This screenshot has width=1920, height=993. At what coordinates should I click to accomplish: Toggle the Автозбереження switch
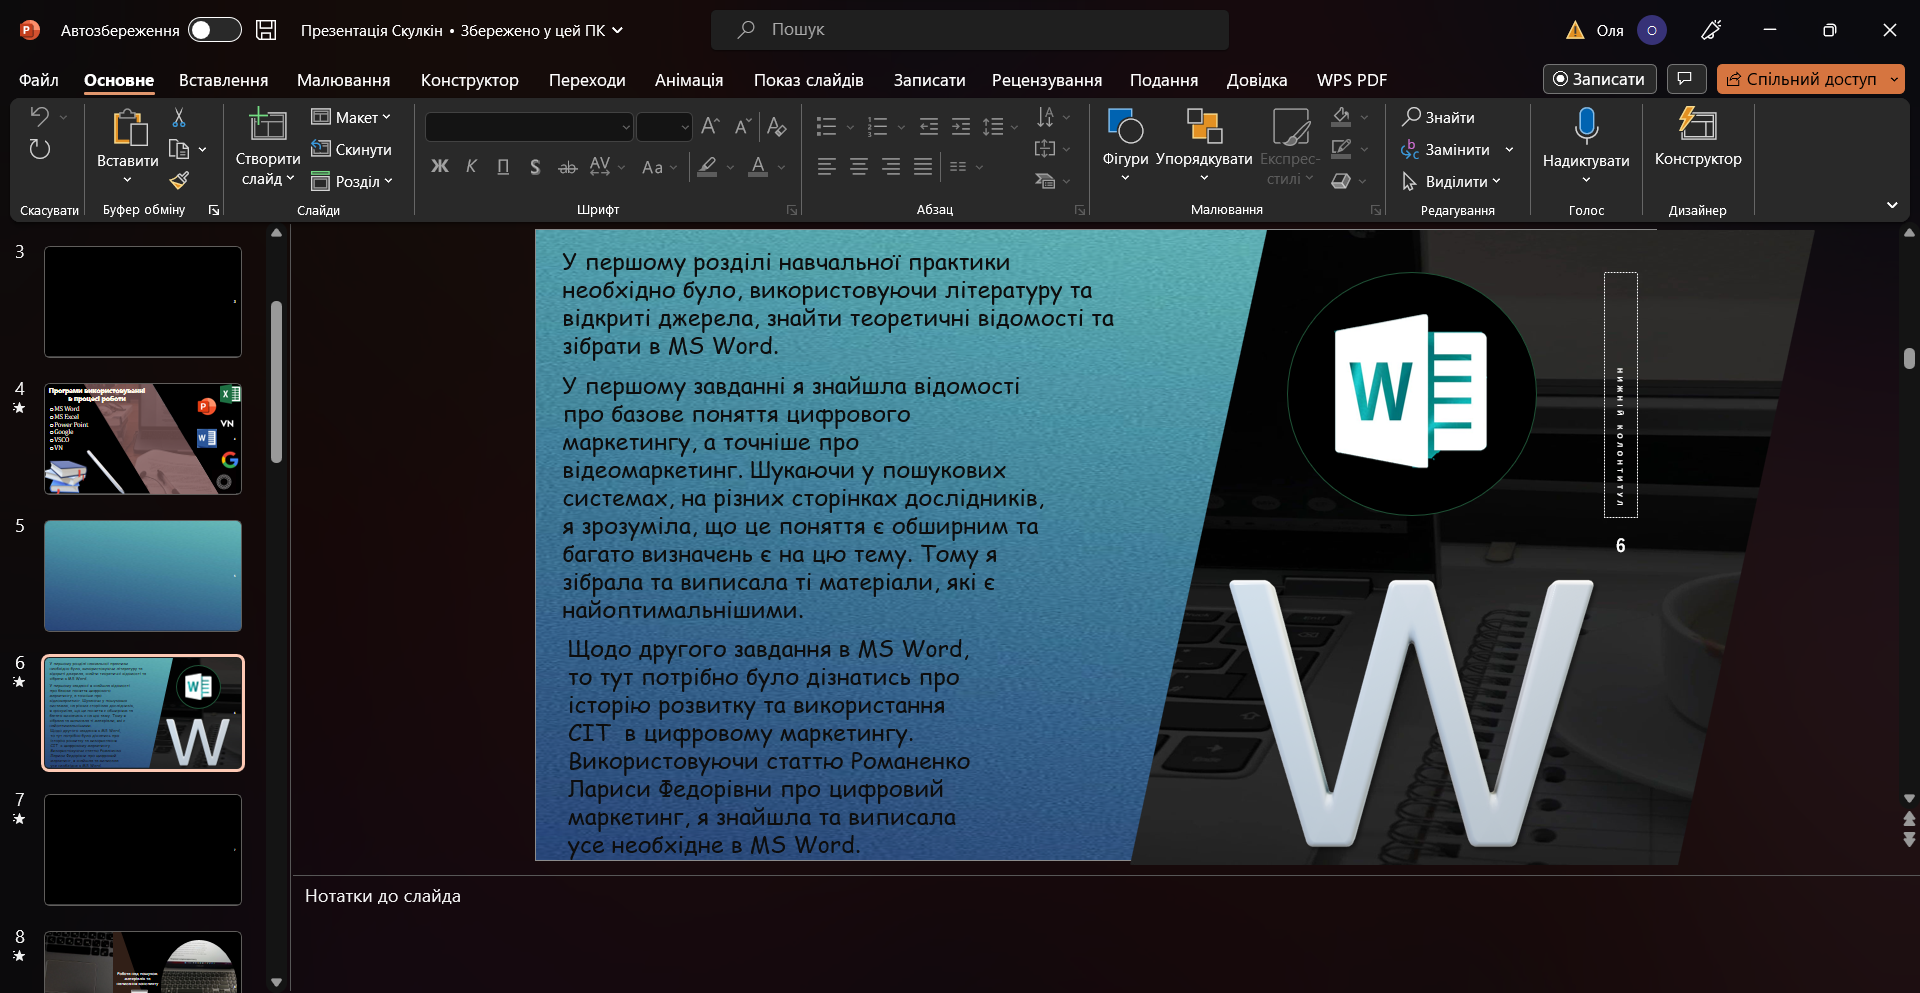point(215,30)
